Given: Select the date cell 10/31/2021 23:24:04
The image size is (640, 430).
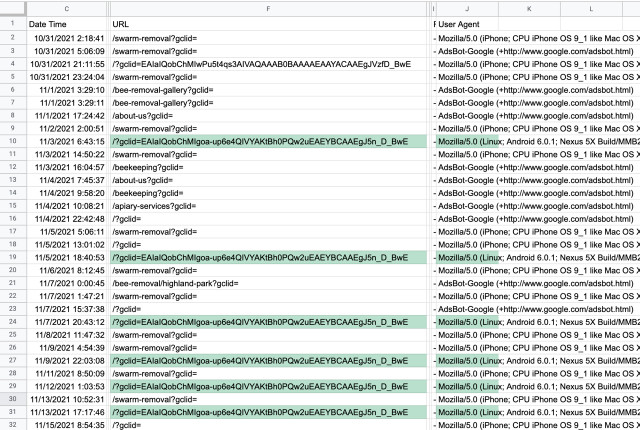Looking at the screenshot, I should [x=67, y=76].
